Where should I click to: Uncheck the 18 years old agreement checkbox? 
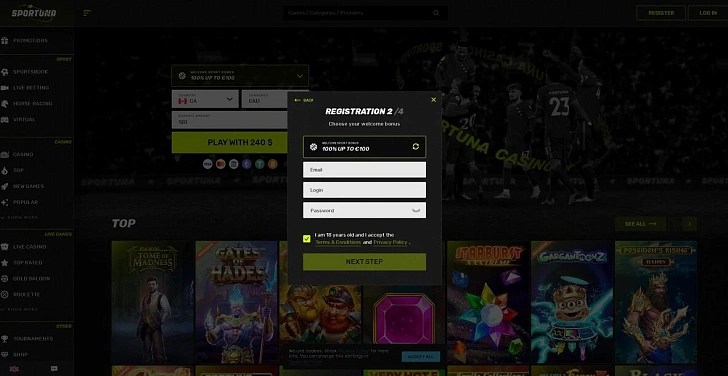306,239
